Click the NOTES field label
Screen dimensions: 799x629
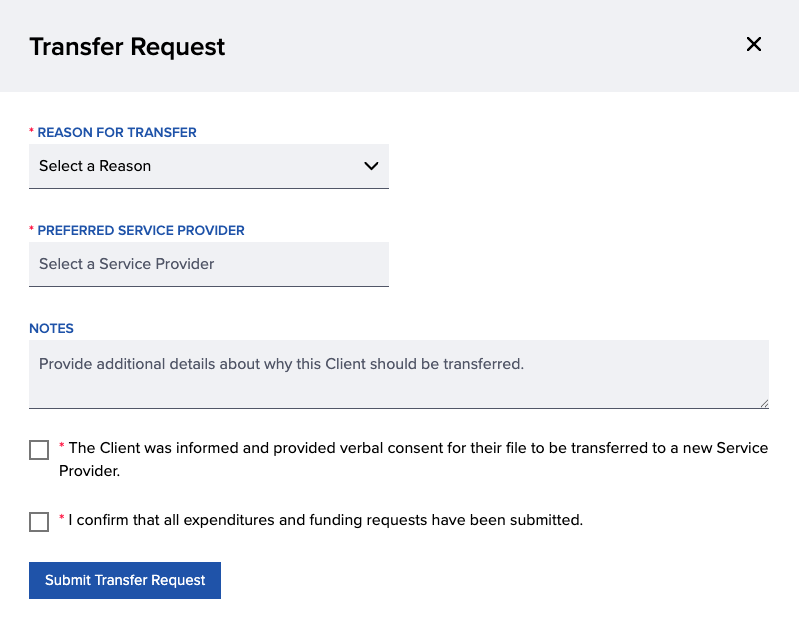(x=51, y=328)
